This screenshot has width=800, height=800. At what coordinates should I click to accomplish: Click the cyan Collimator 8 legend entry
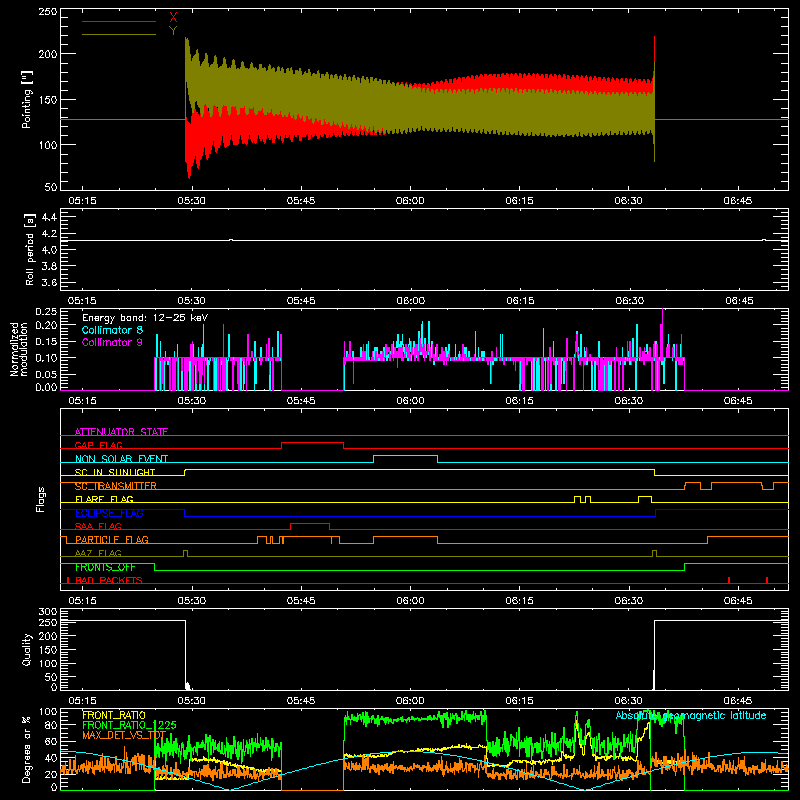click(112, 330)
